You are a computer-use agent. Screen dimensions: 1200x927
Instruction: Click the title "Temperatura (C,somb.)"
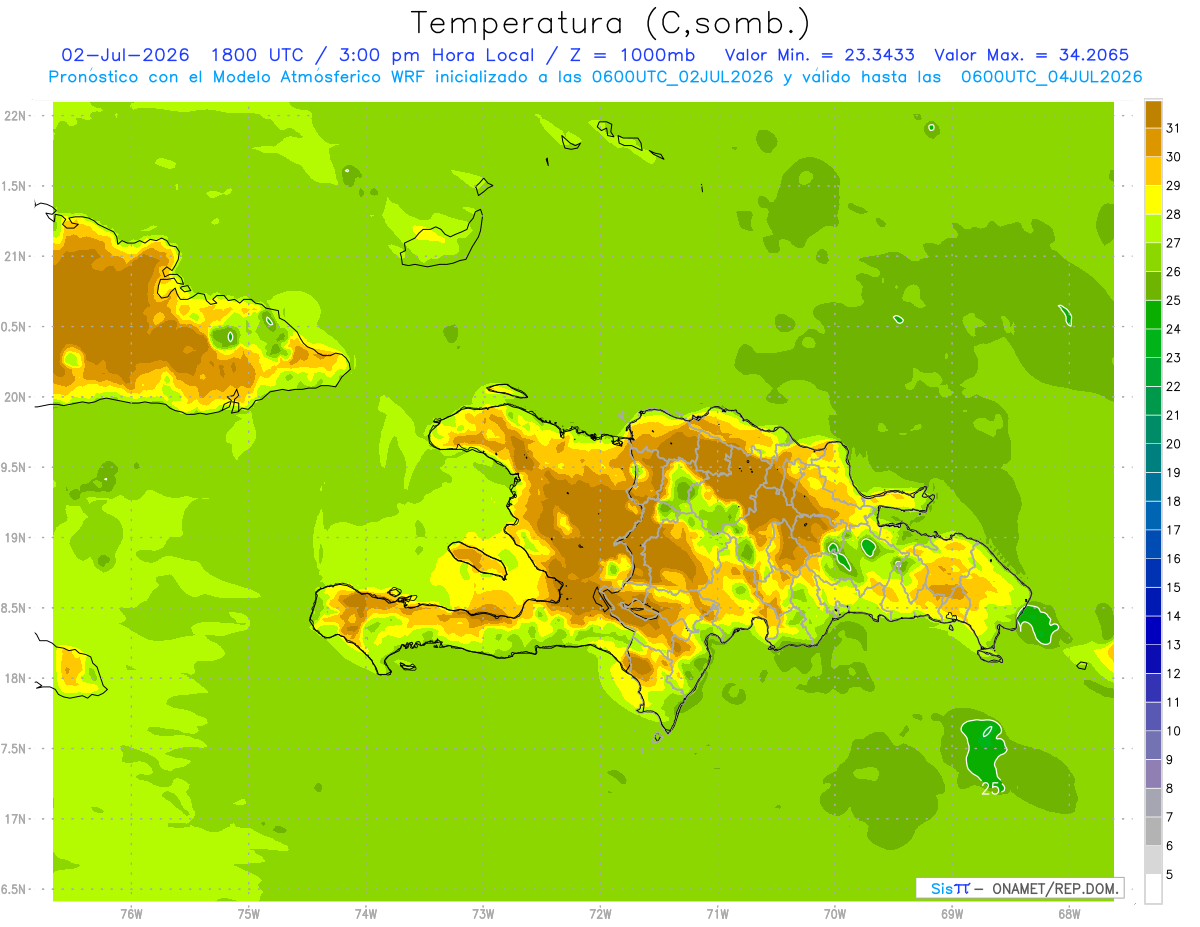click(610, 22)
